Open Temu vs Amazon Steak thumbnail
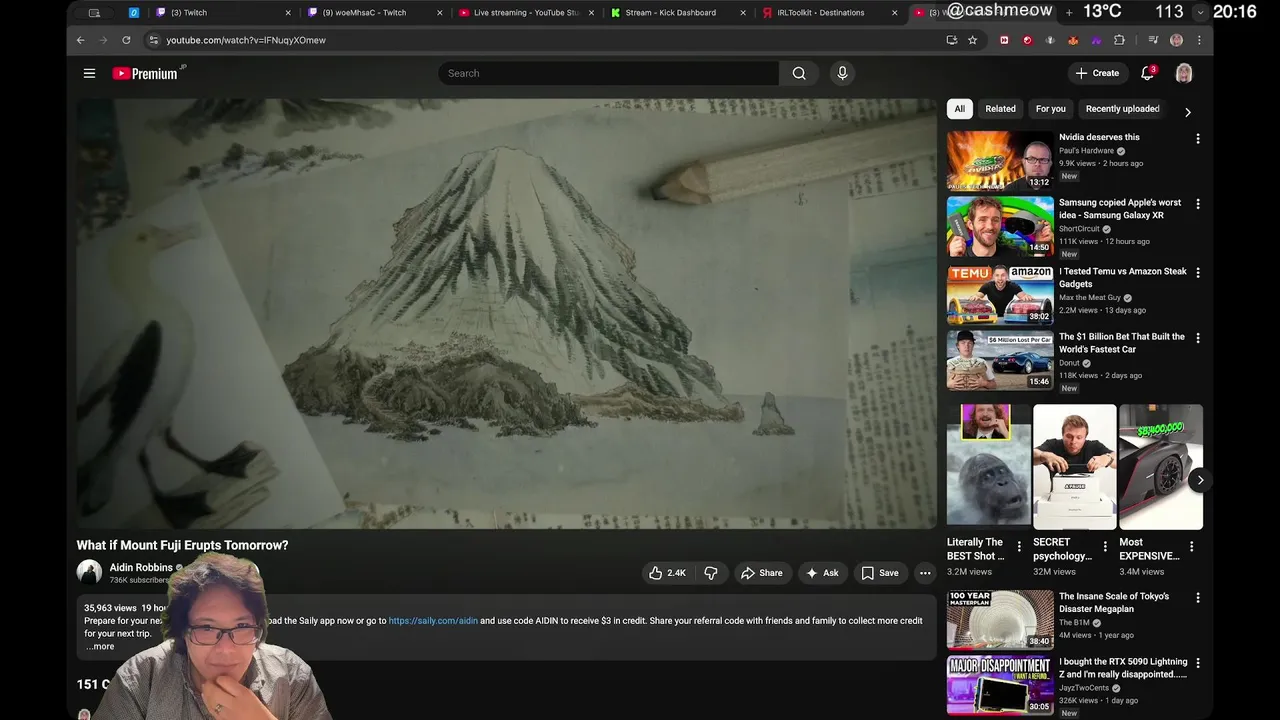The image size is (1280, 720). (1000, 294)
